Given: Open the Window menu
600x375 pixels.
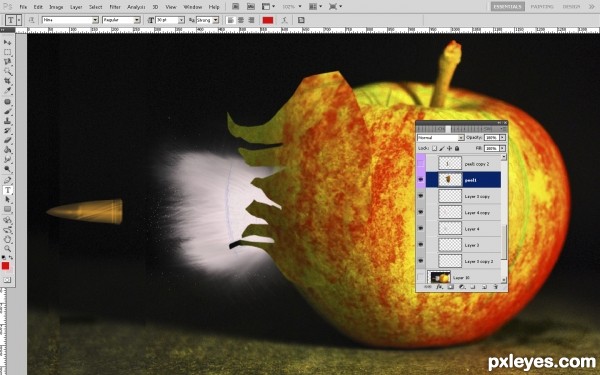Looking at the screenshot, I should click(x=192, y=7).
